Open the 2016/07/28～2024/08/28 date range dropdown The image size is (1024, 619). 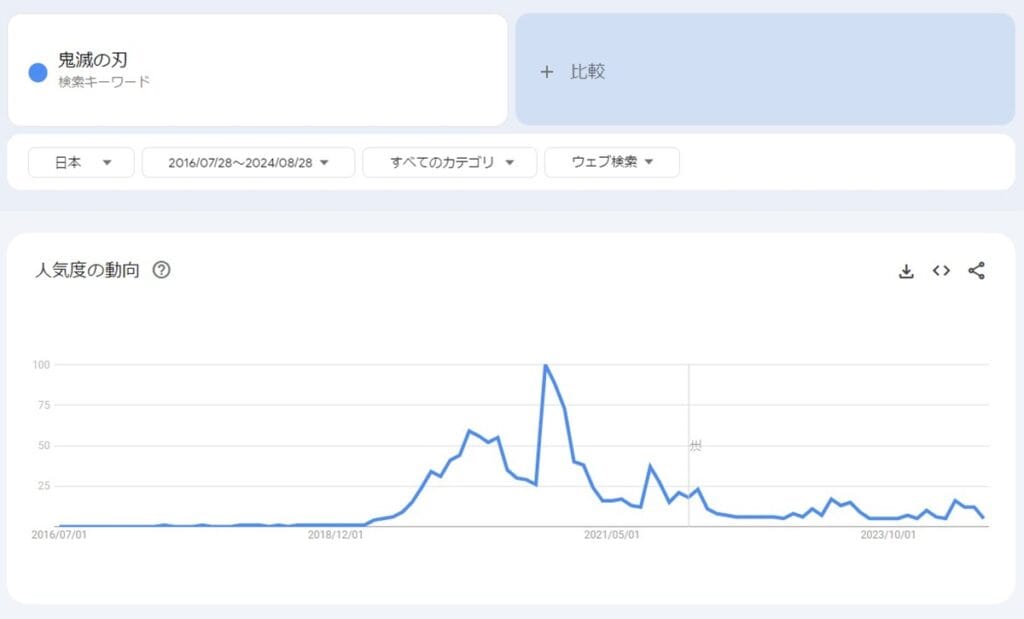pos(248,162)
